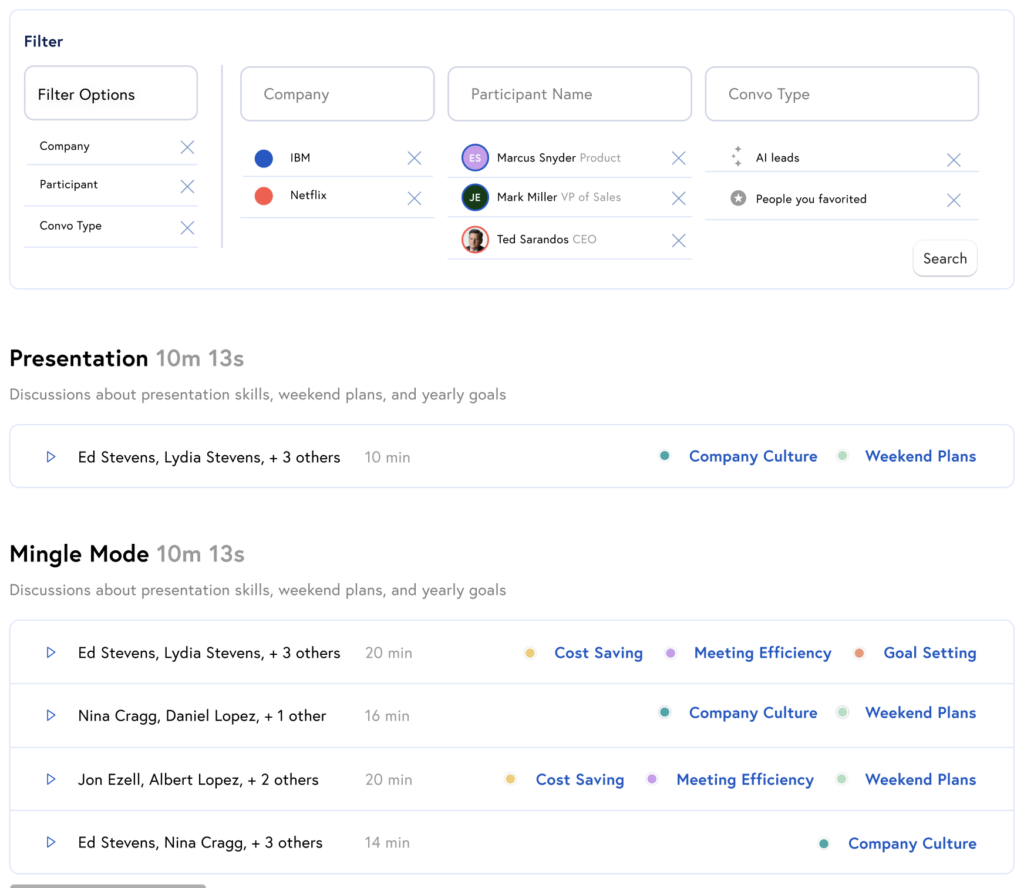Expand the Nina Cragg, Daniel Lopez conversation
This screenshot has width=1024, height=888.
click(x=51, y=716)
